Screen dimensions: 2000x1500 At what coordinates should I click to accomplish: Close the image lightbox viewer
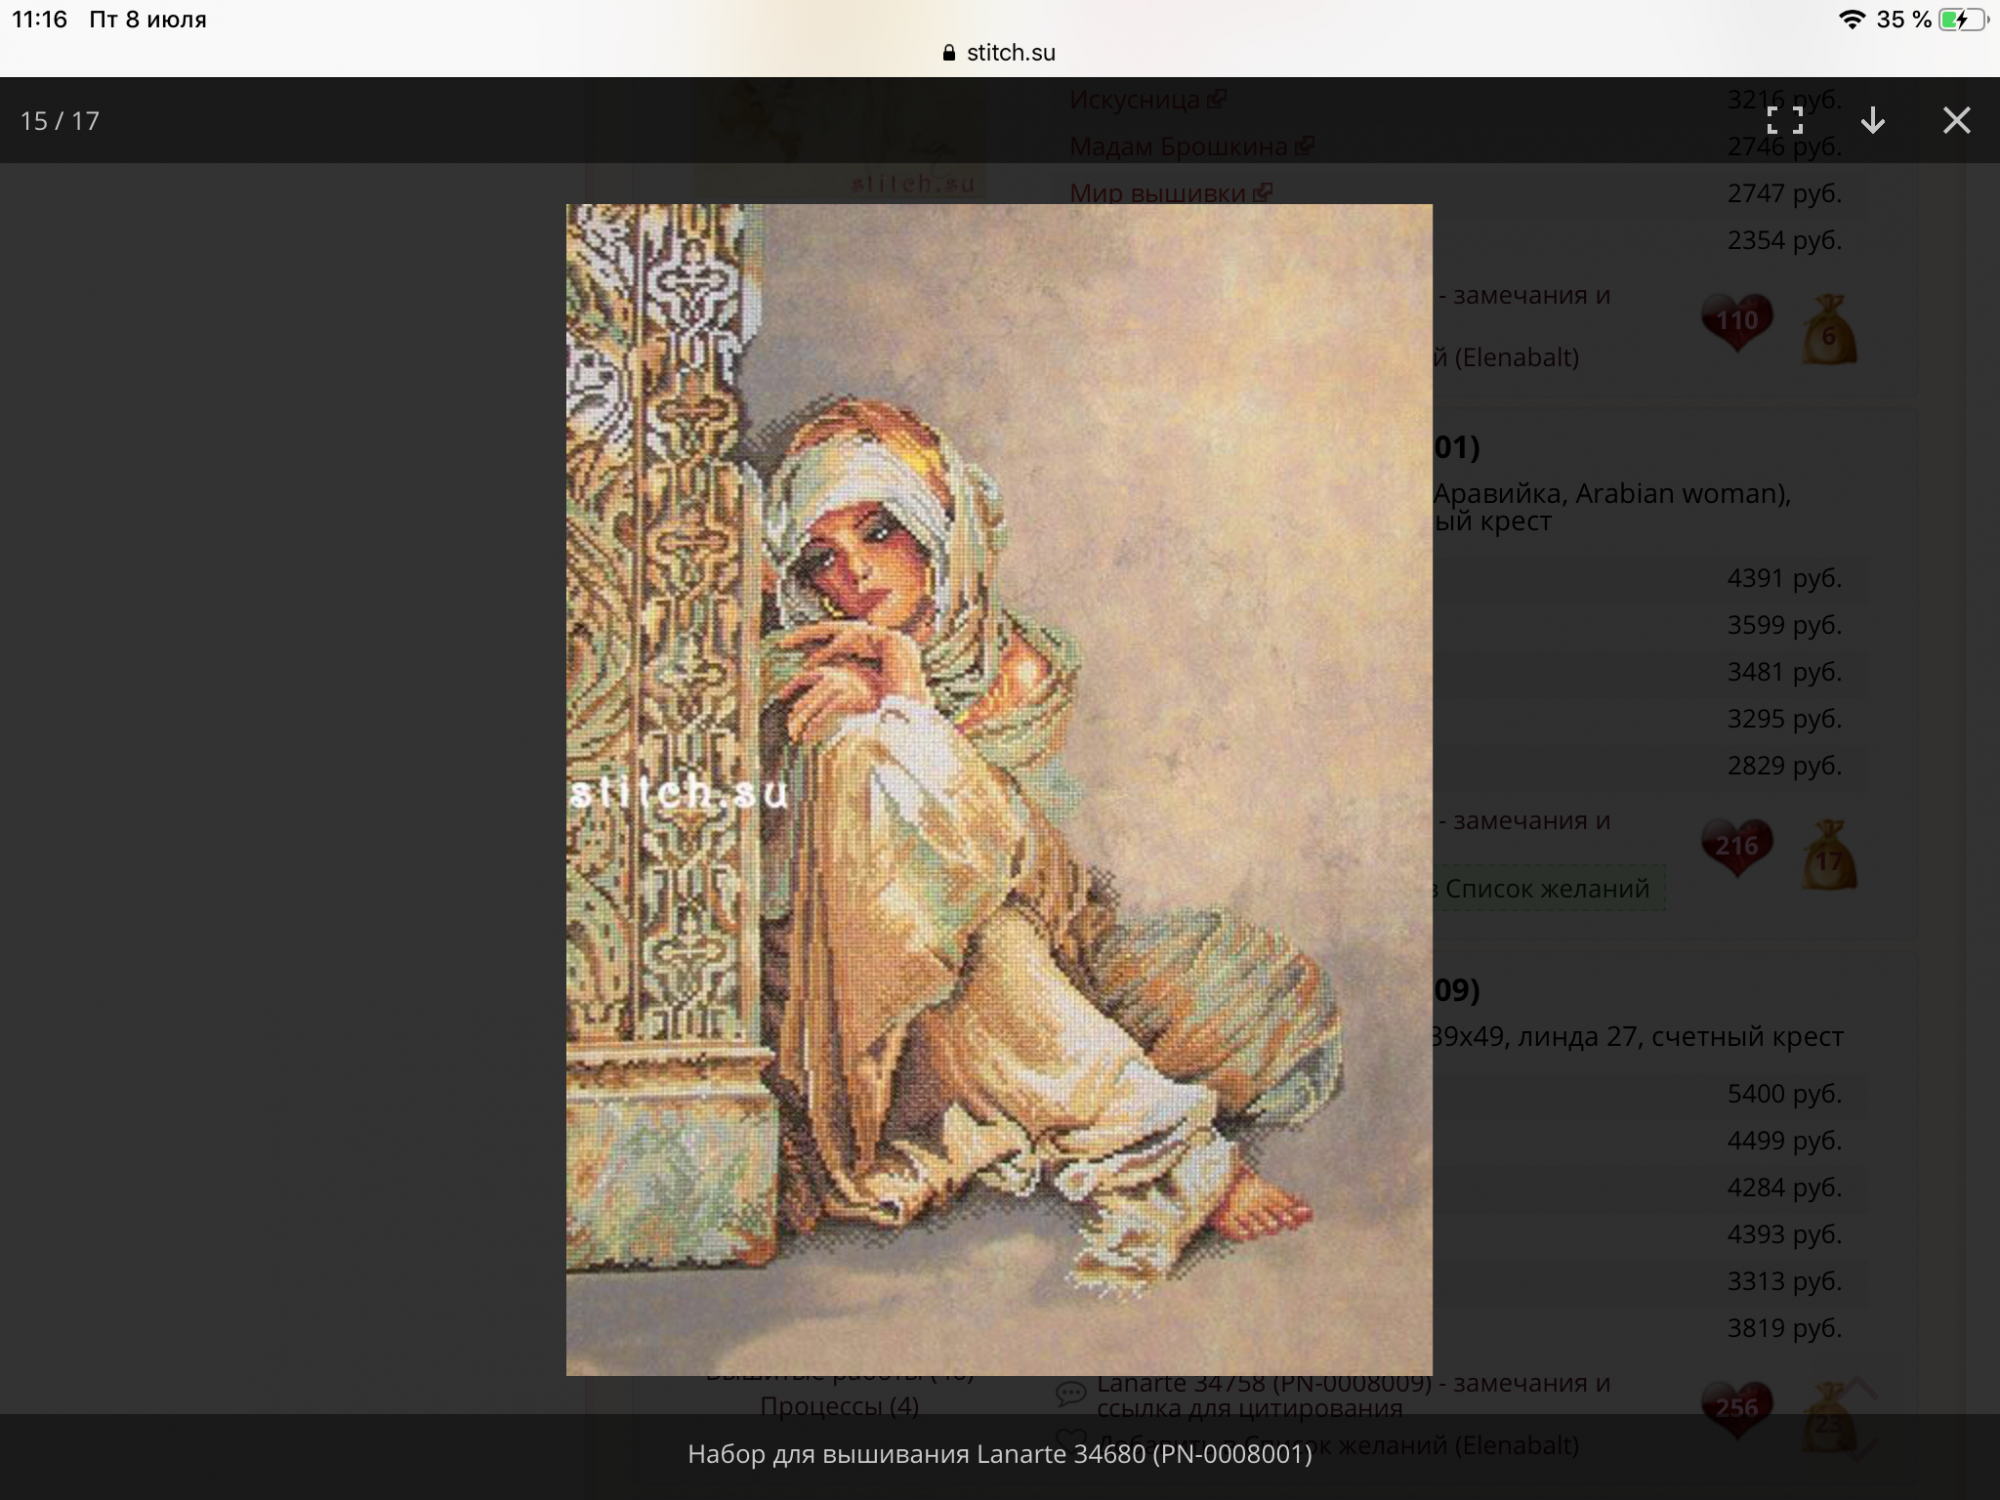click(x=1957, y=120)
